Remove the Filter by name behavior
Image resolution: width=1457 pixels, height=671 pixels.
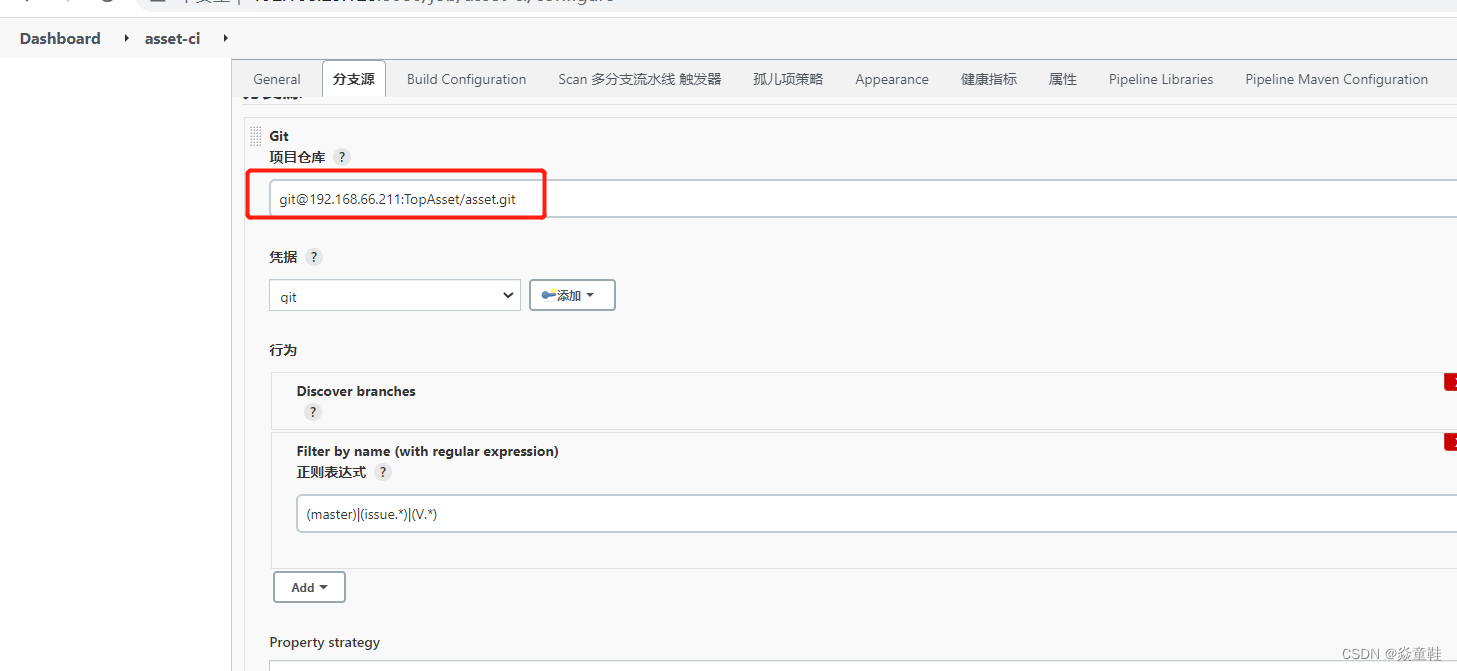[x=1451, y=441]
